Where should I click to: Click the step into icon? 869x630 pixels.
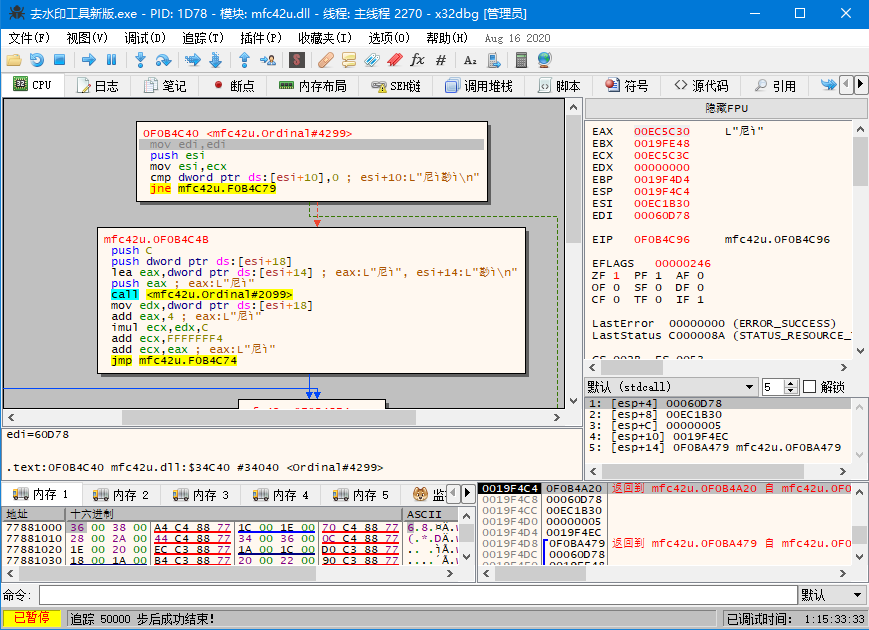coord(140,60)
